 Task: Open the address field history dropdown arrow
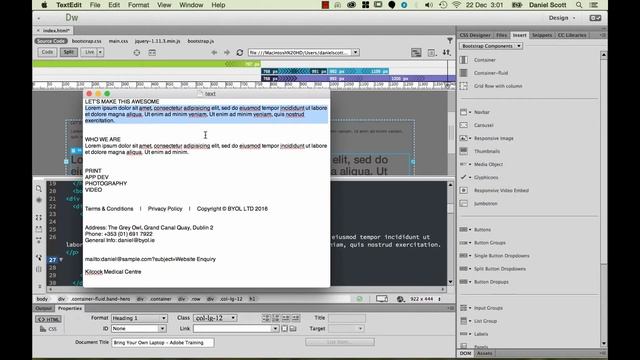(356, 53)
